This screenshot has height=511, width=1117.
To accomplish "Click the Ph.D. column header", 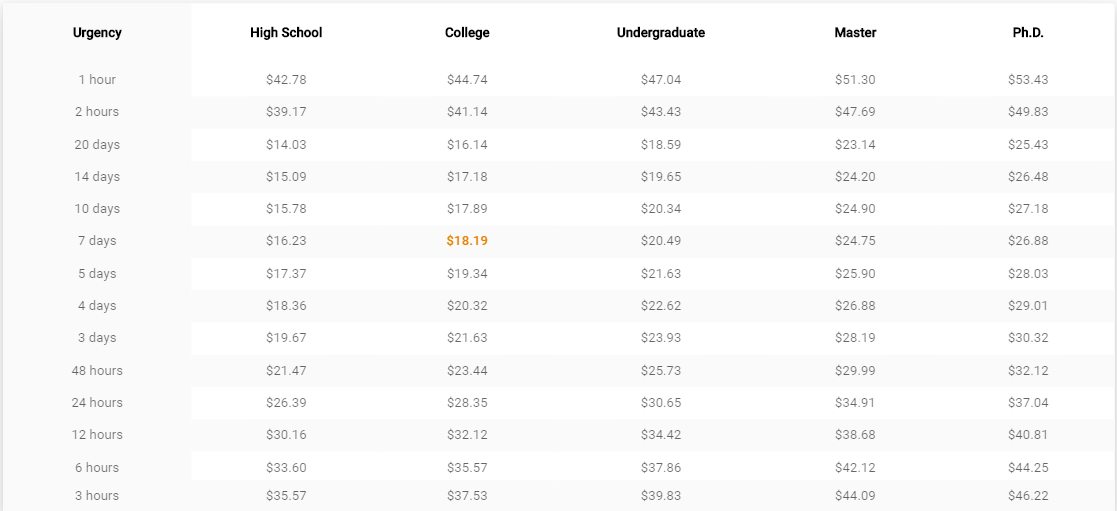I will click(1028, 33).
